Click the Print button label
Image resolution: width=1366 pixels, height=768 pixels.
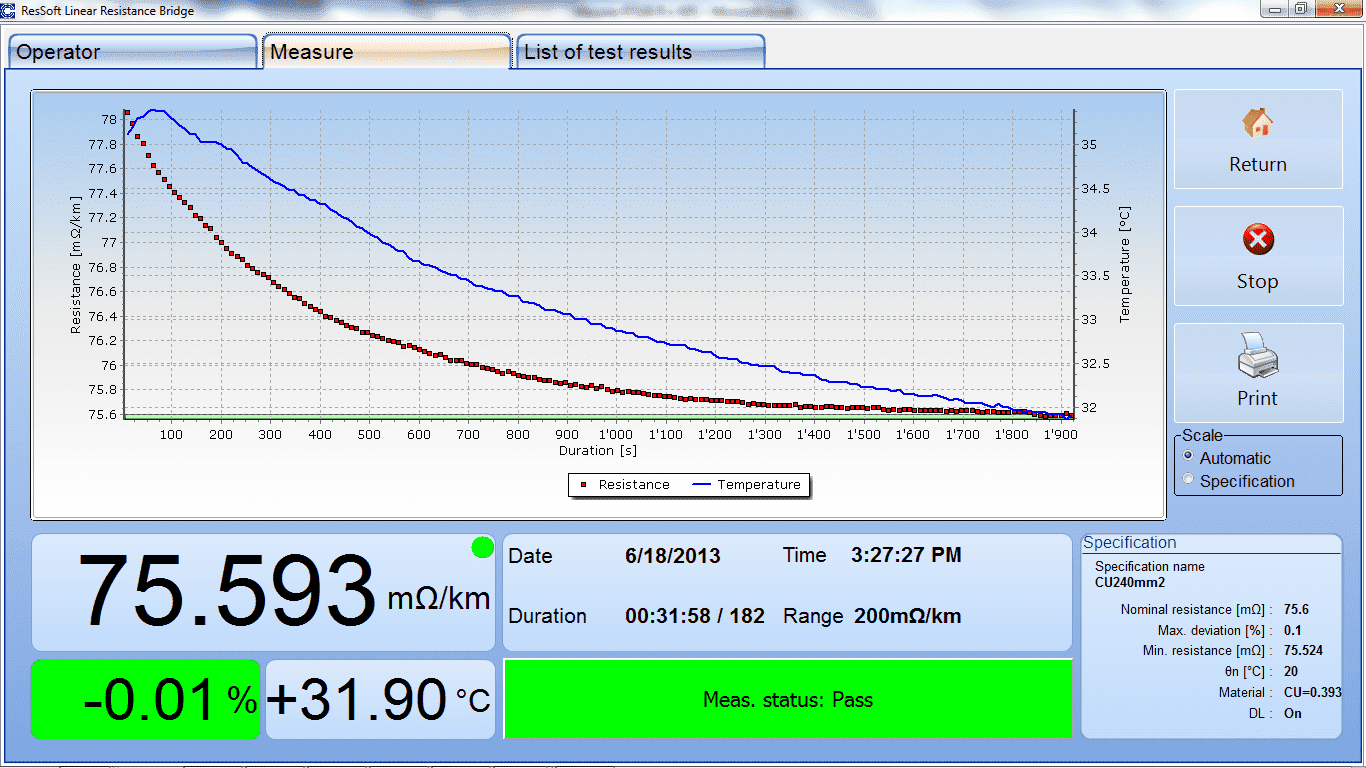1258,399
